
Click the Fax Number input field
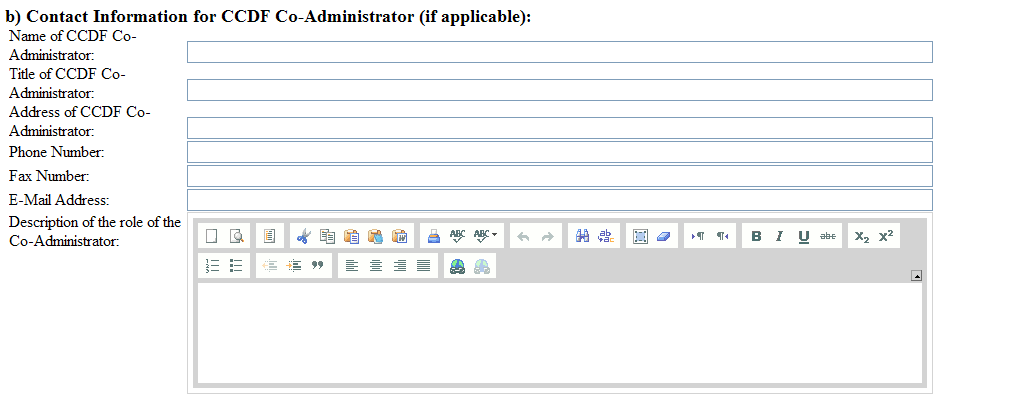pos(560,176)
